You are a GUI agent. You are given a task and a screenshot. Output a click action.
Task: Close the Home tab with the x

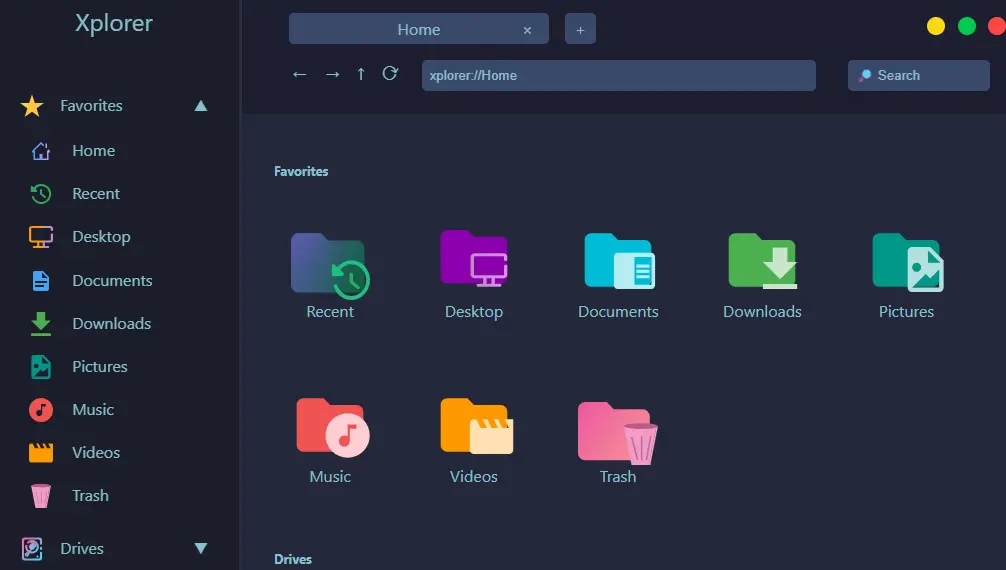[x=527, y=30]
